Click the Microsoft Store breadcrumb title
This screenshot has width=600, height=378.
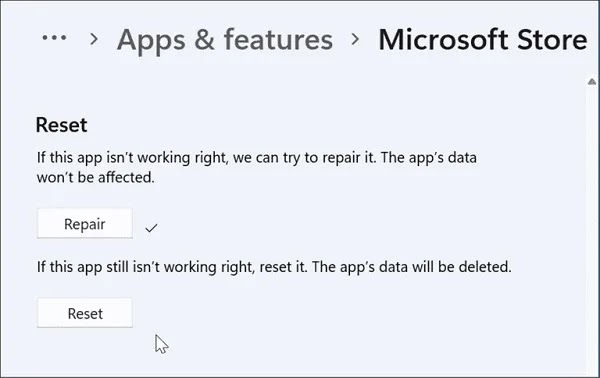point(483,39)
